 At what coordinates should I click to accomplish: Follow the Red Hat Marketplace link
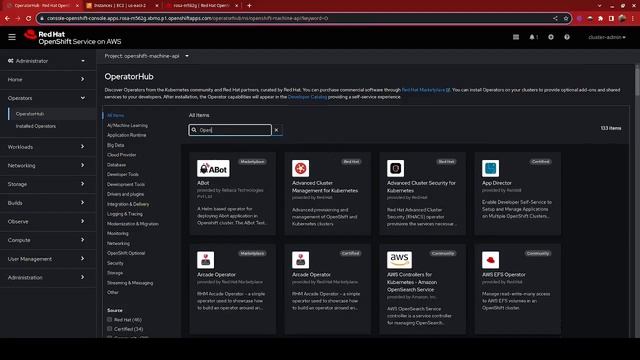click(x=426, y=90)
